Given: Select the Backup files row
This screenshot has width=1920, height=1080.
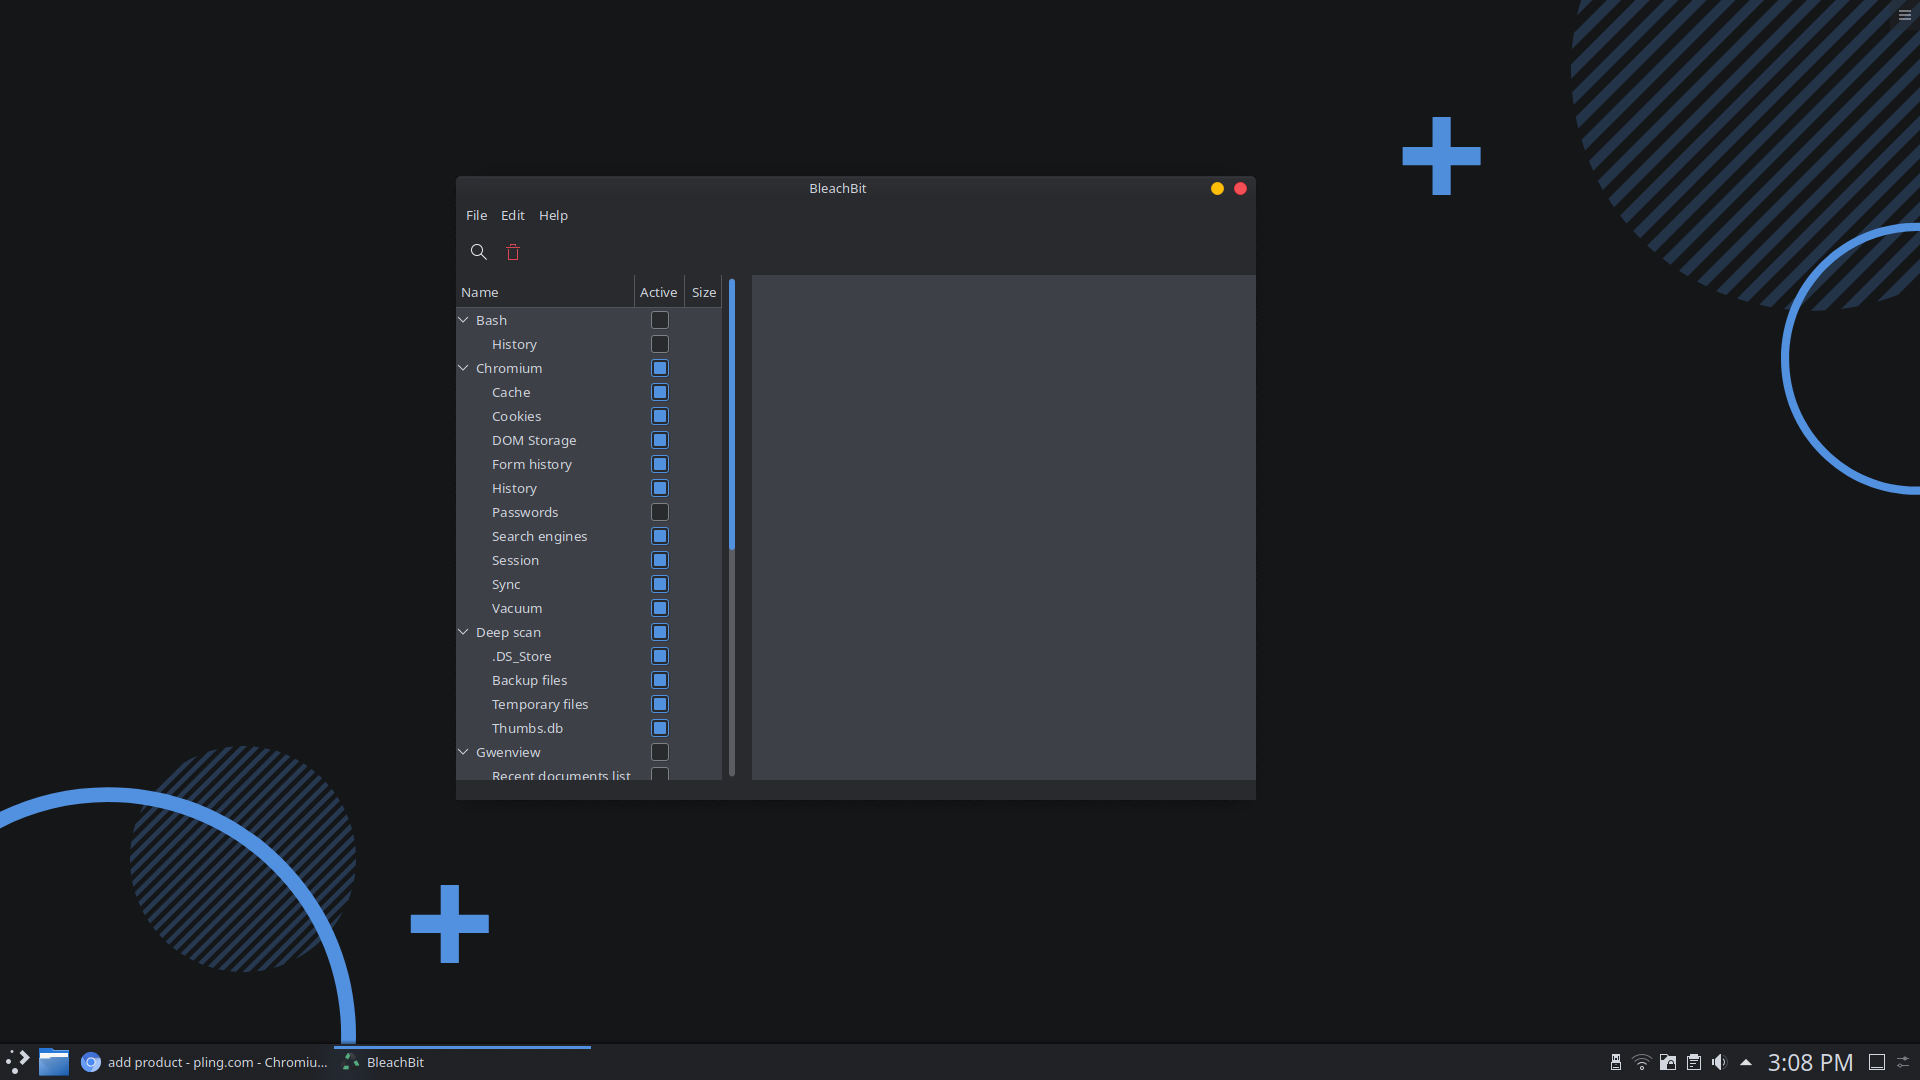Looking at the screenshot, I should 589,680.
